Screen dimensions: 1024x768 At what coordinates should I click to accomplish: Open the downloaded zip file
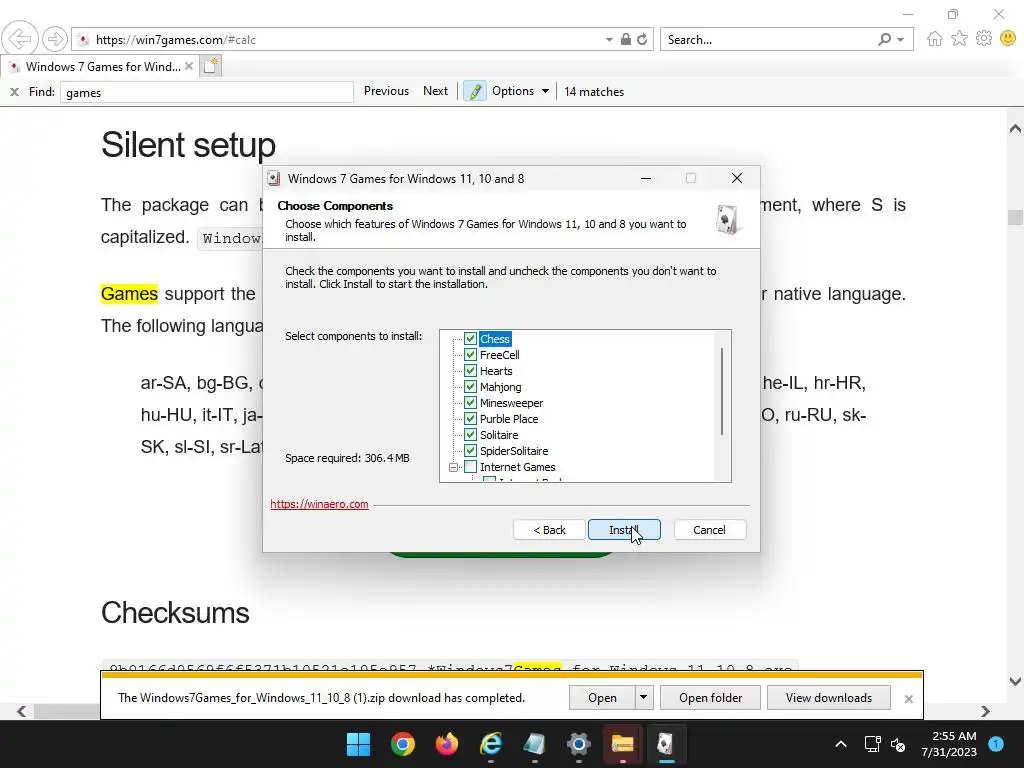(x=601, y=697)
